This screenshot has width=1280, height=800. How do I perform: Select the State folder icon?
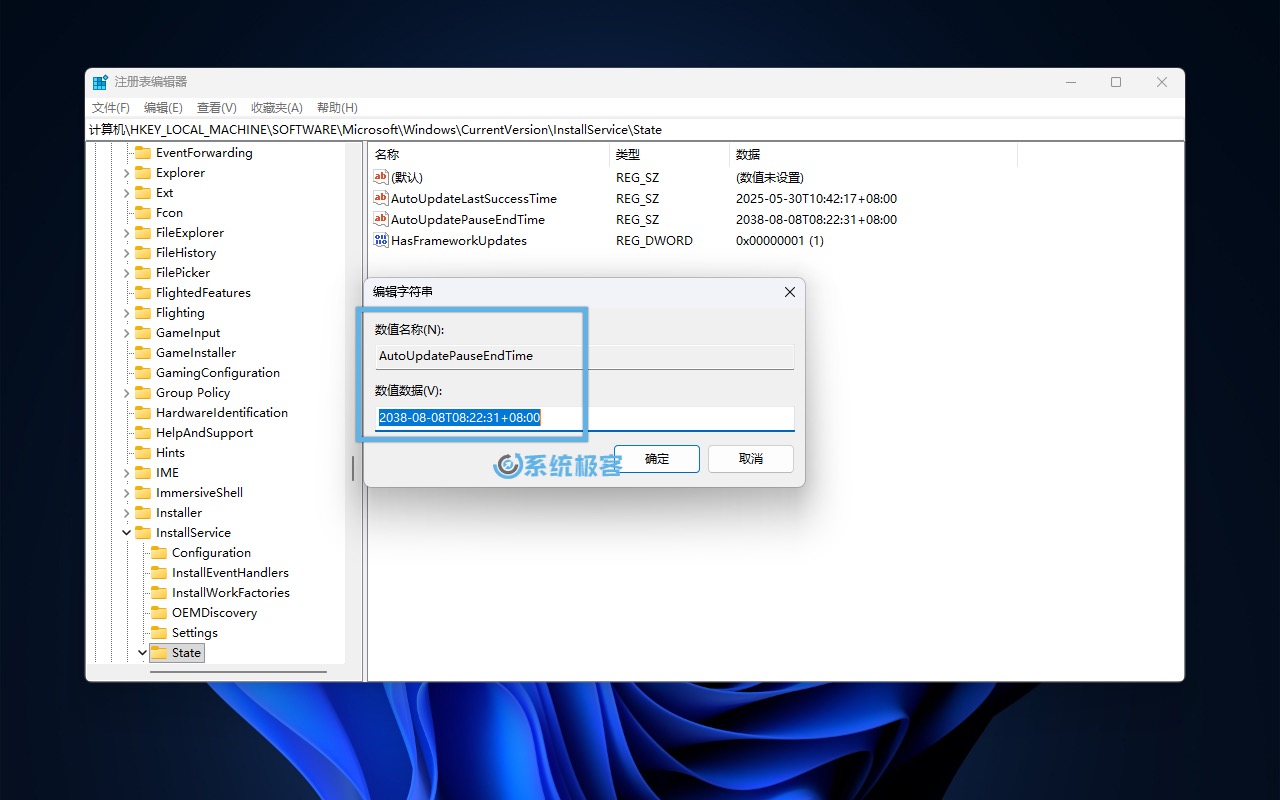tap(160, 652)
